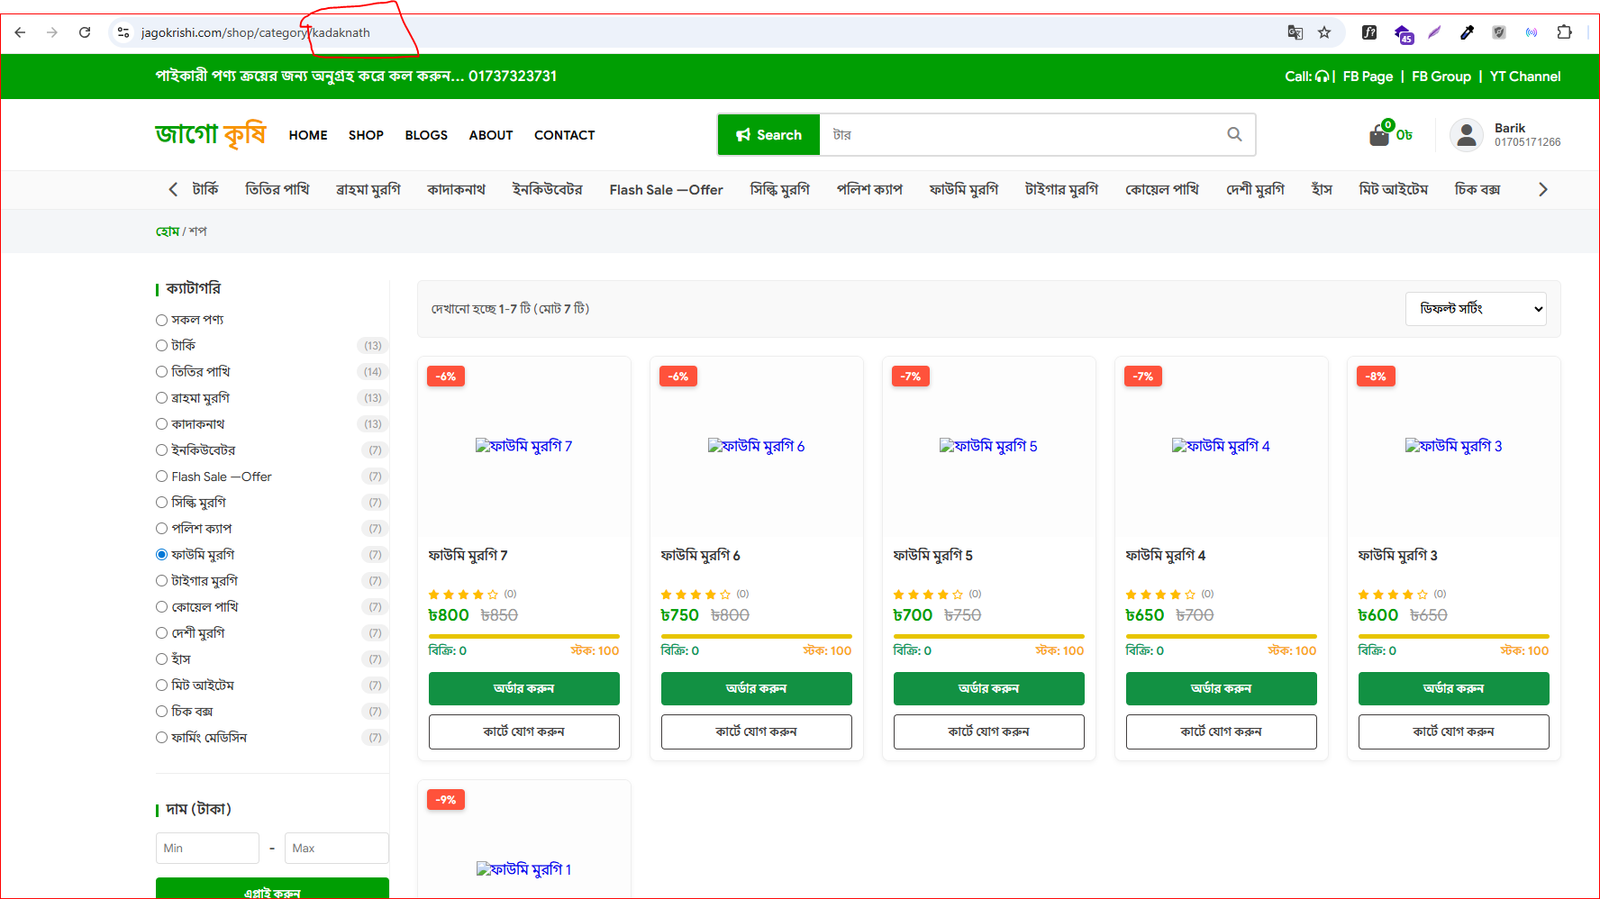The width and height of the screenshot is (1600, 899).
Task: Select the টার্কি category radio button
Action: [161, 346]
